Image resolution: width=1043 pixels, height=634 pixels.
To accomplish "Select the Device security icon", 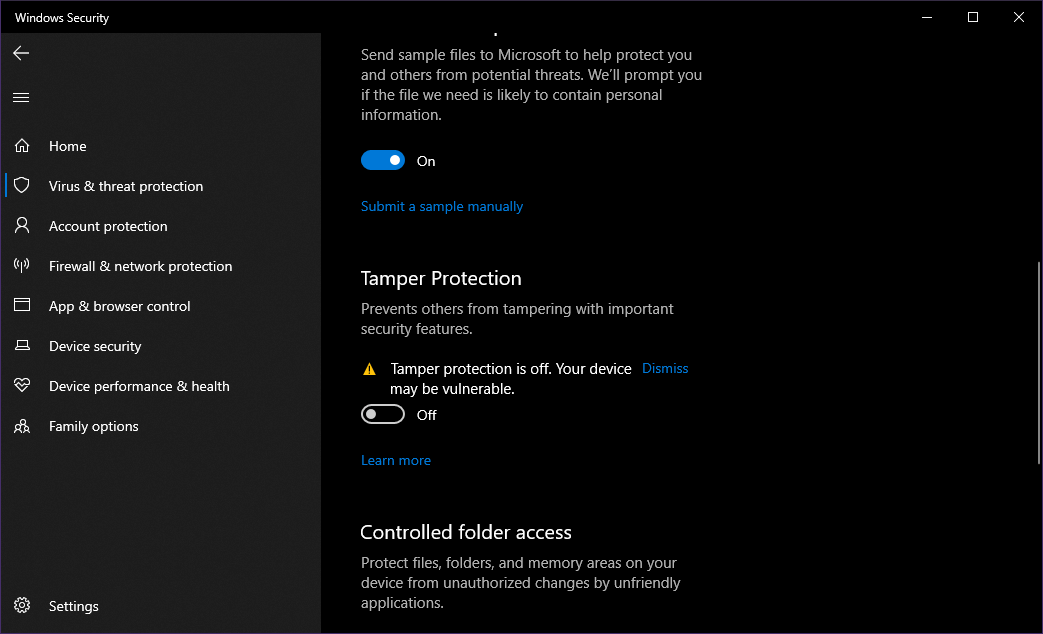I will pos(21,345).
